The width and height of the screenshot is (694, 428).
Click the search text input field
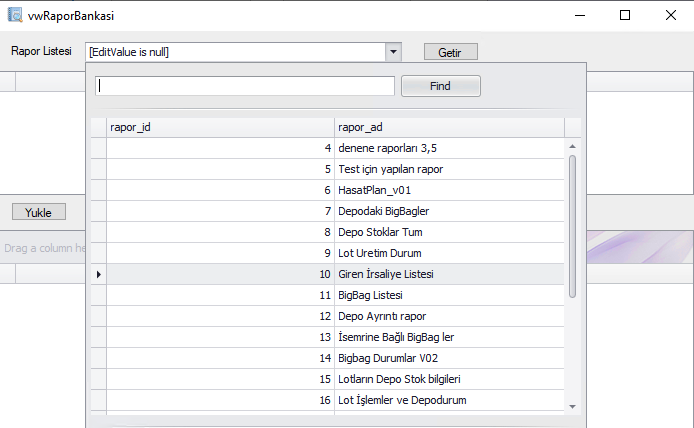click(x=245, y=87)
